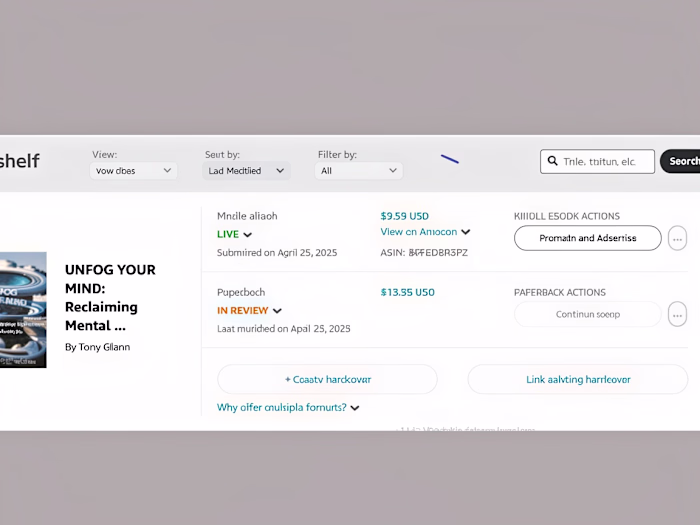Screen dimensions: 700x525
Task: Click the book cover thumbnail
Action: tap(23, 310)
